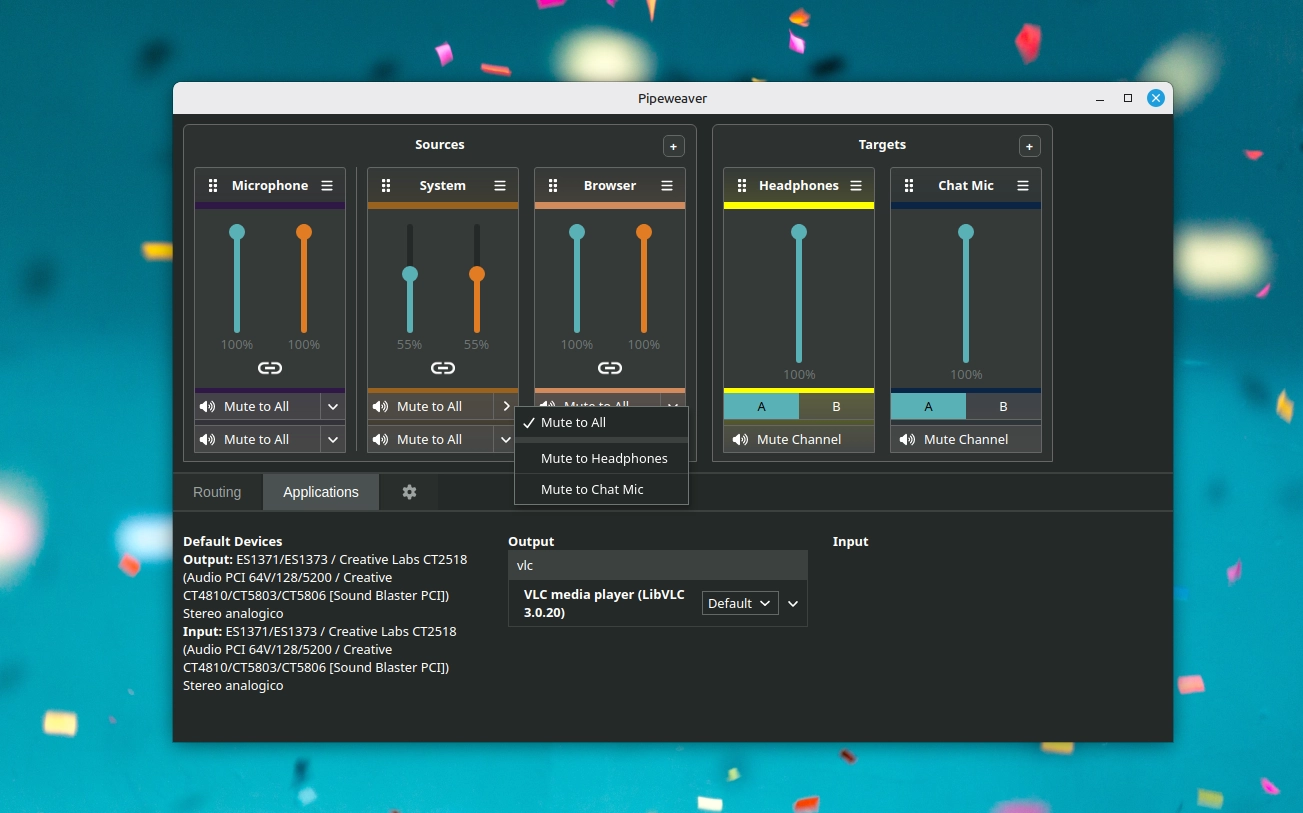Click the Microphone drag handle icon
The height and width of the screenshot is (813, 1303).
coord(213,186)
